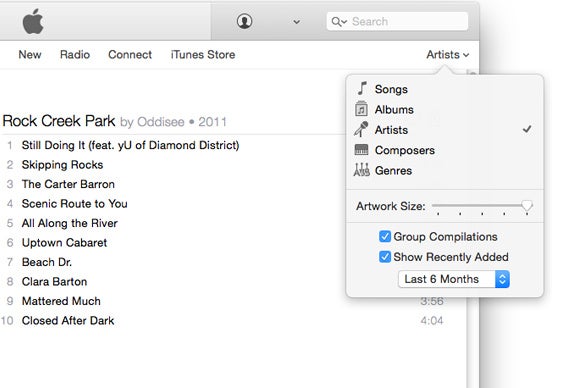Focus the Search field
The image size is (580, 388).
click(x=397, y=21)
